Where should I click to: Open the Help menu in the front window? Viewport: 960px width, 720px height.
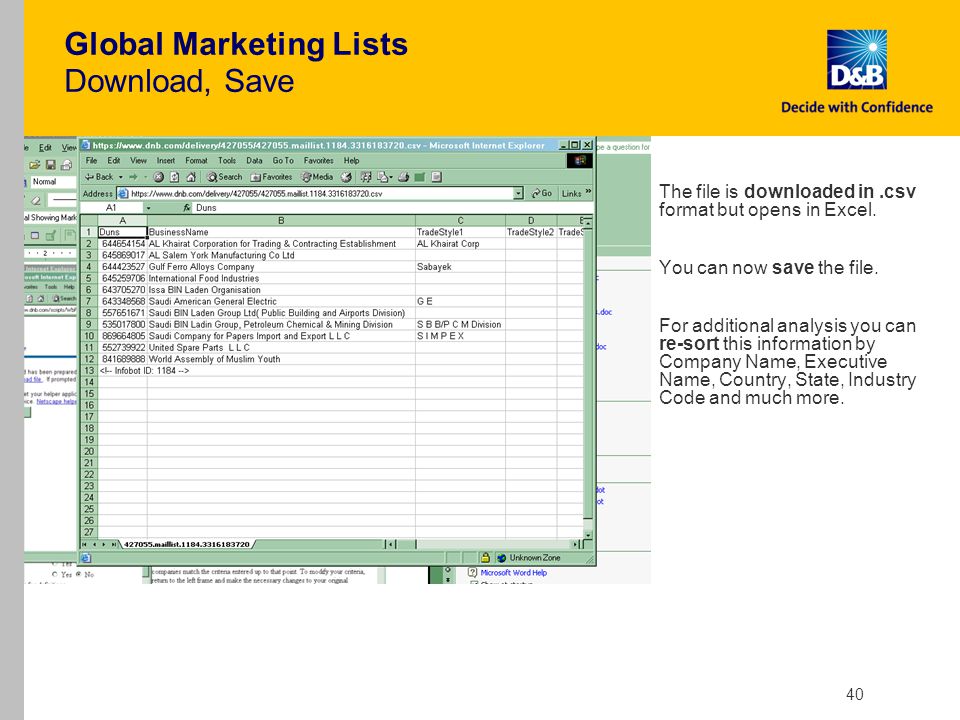pos(351,160)
